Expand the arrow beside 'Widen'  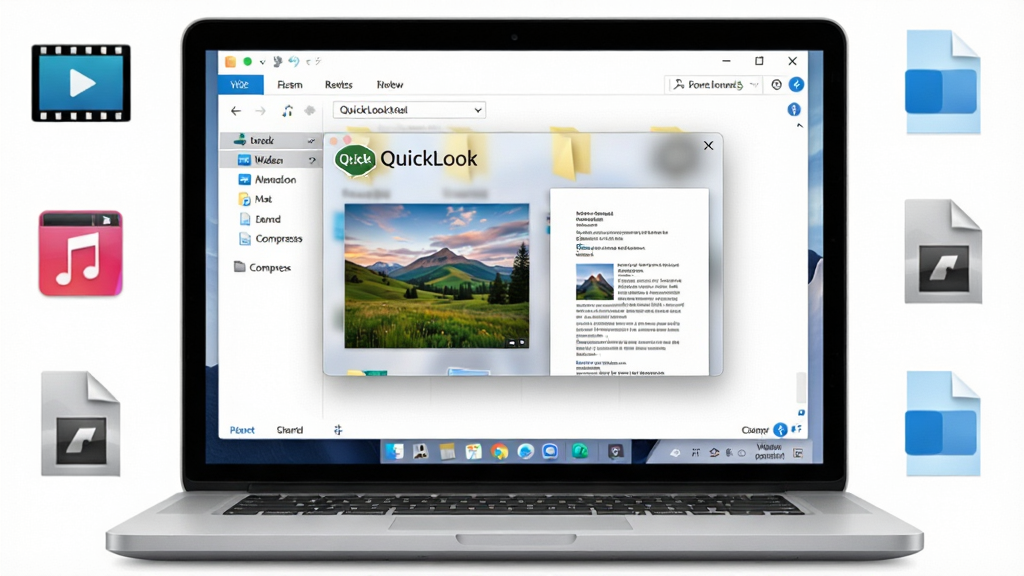click(x=312, y=161)
